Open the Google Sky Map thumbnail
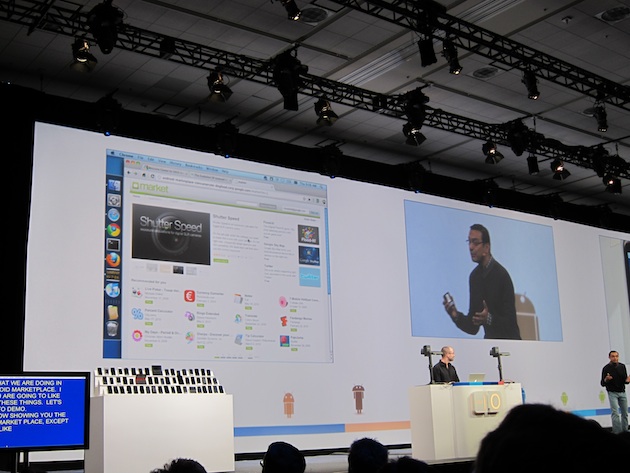This screenshot has height=473, width=630. click(309, 256)
